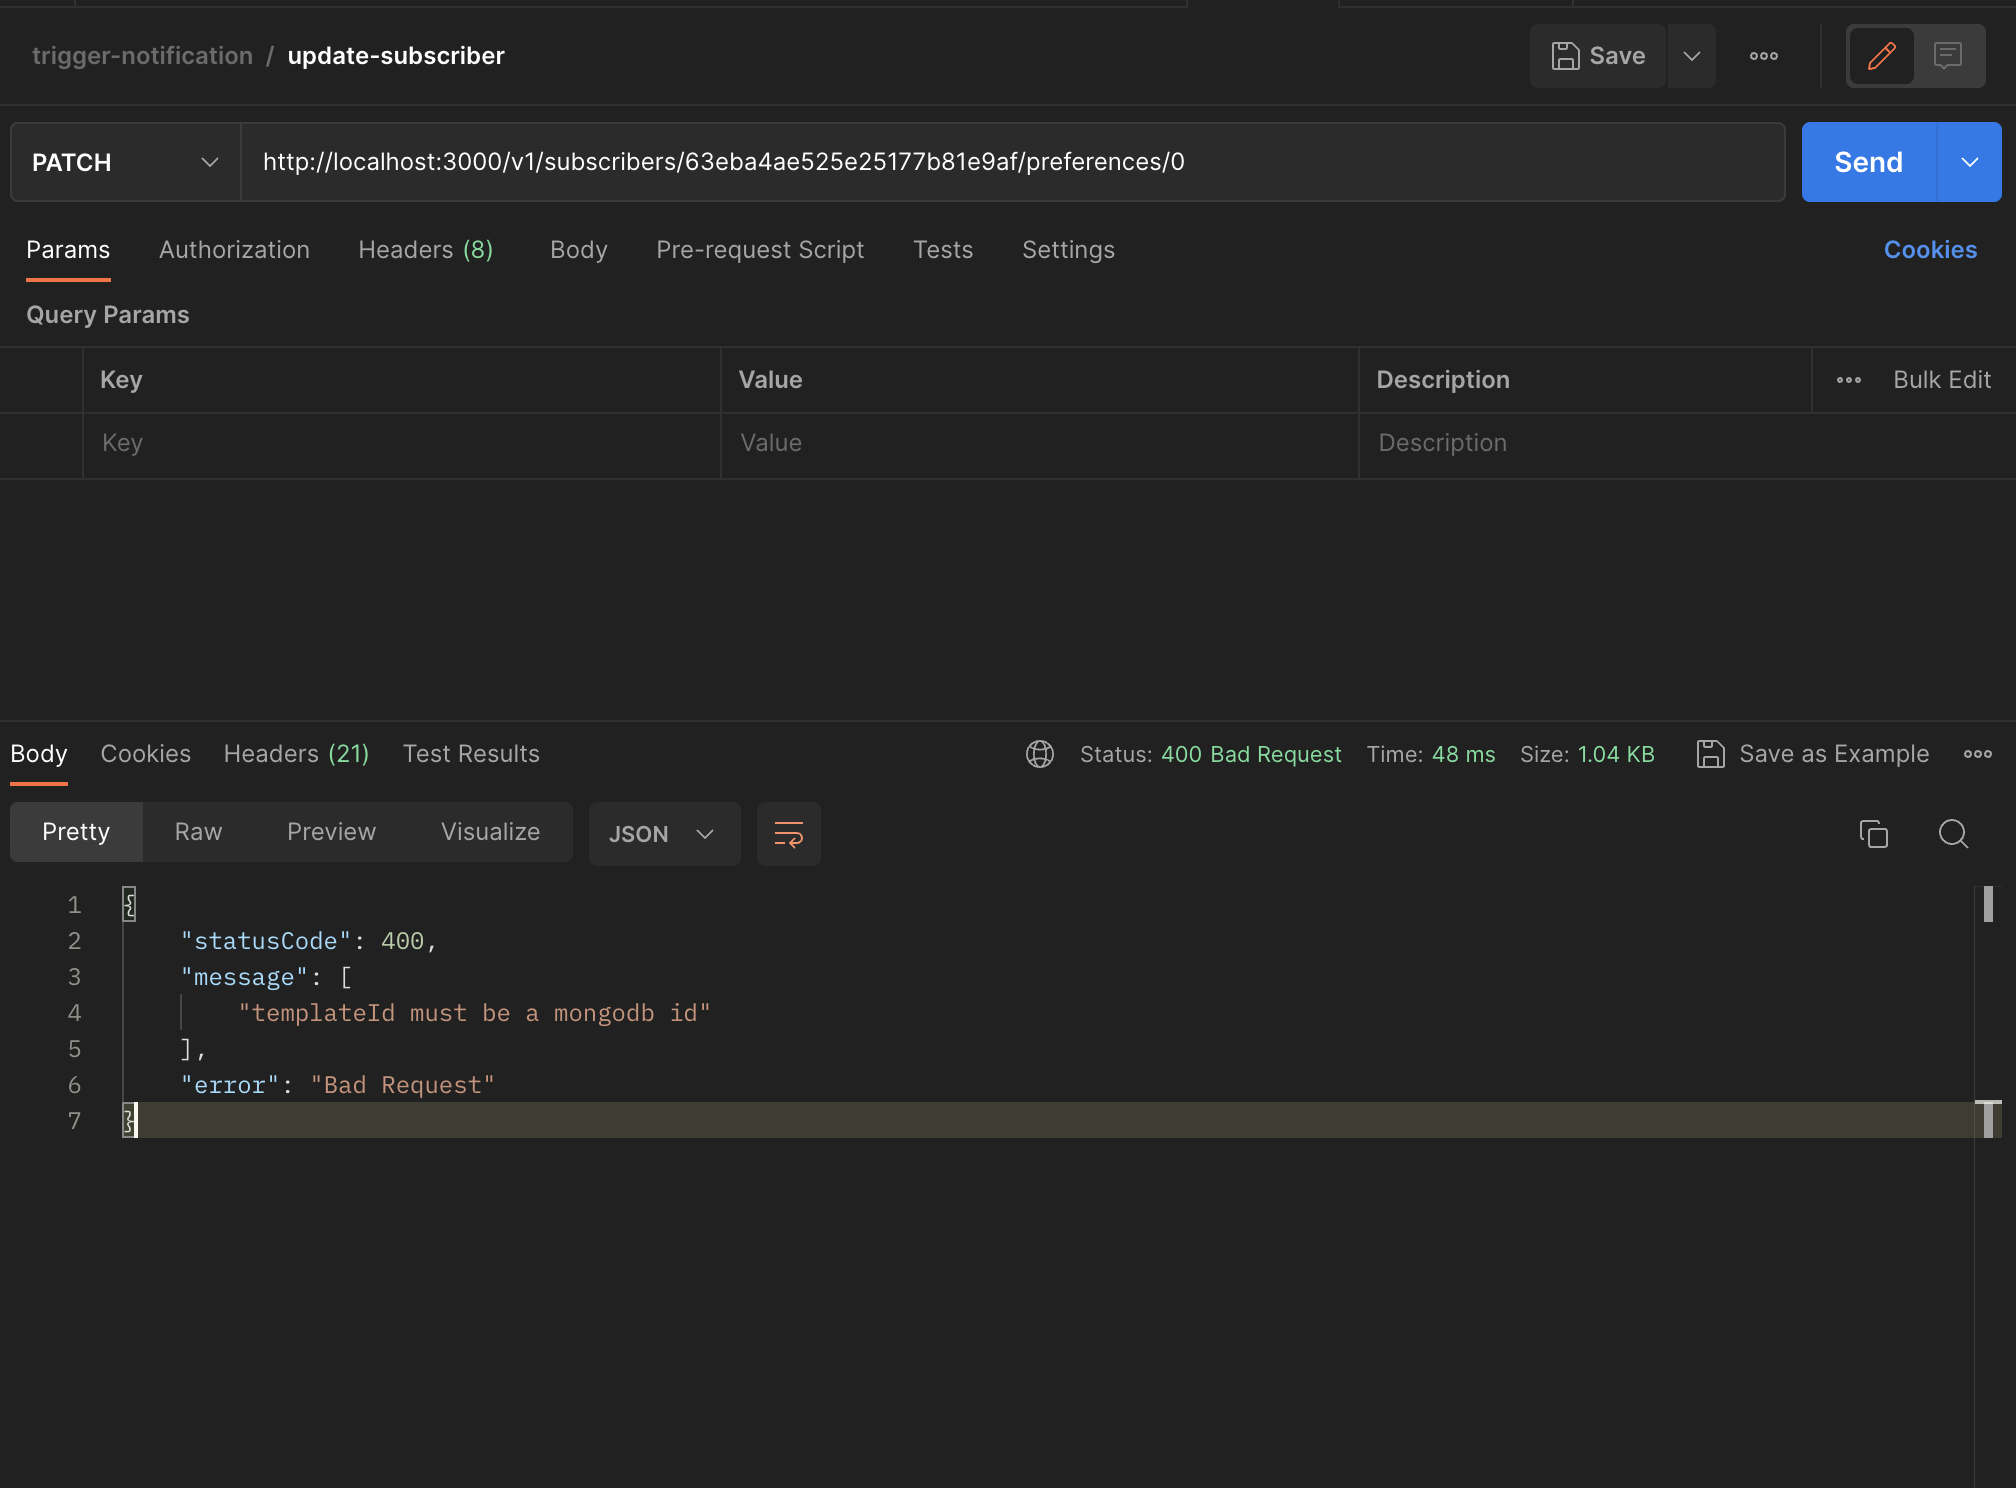Send the PATCH request
Viewport: 2016px width, 1488px height.
point(1866,162)
